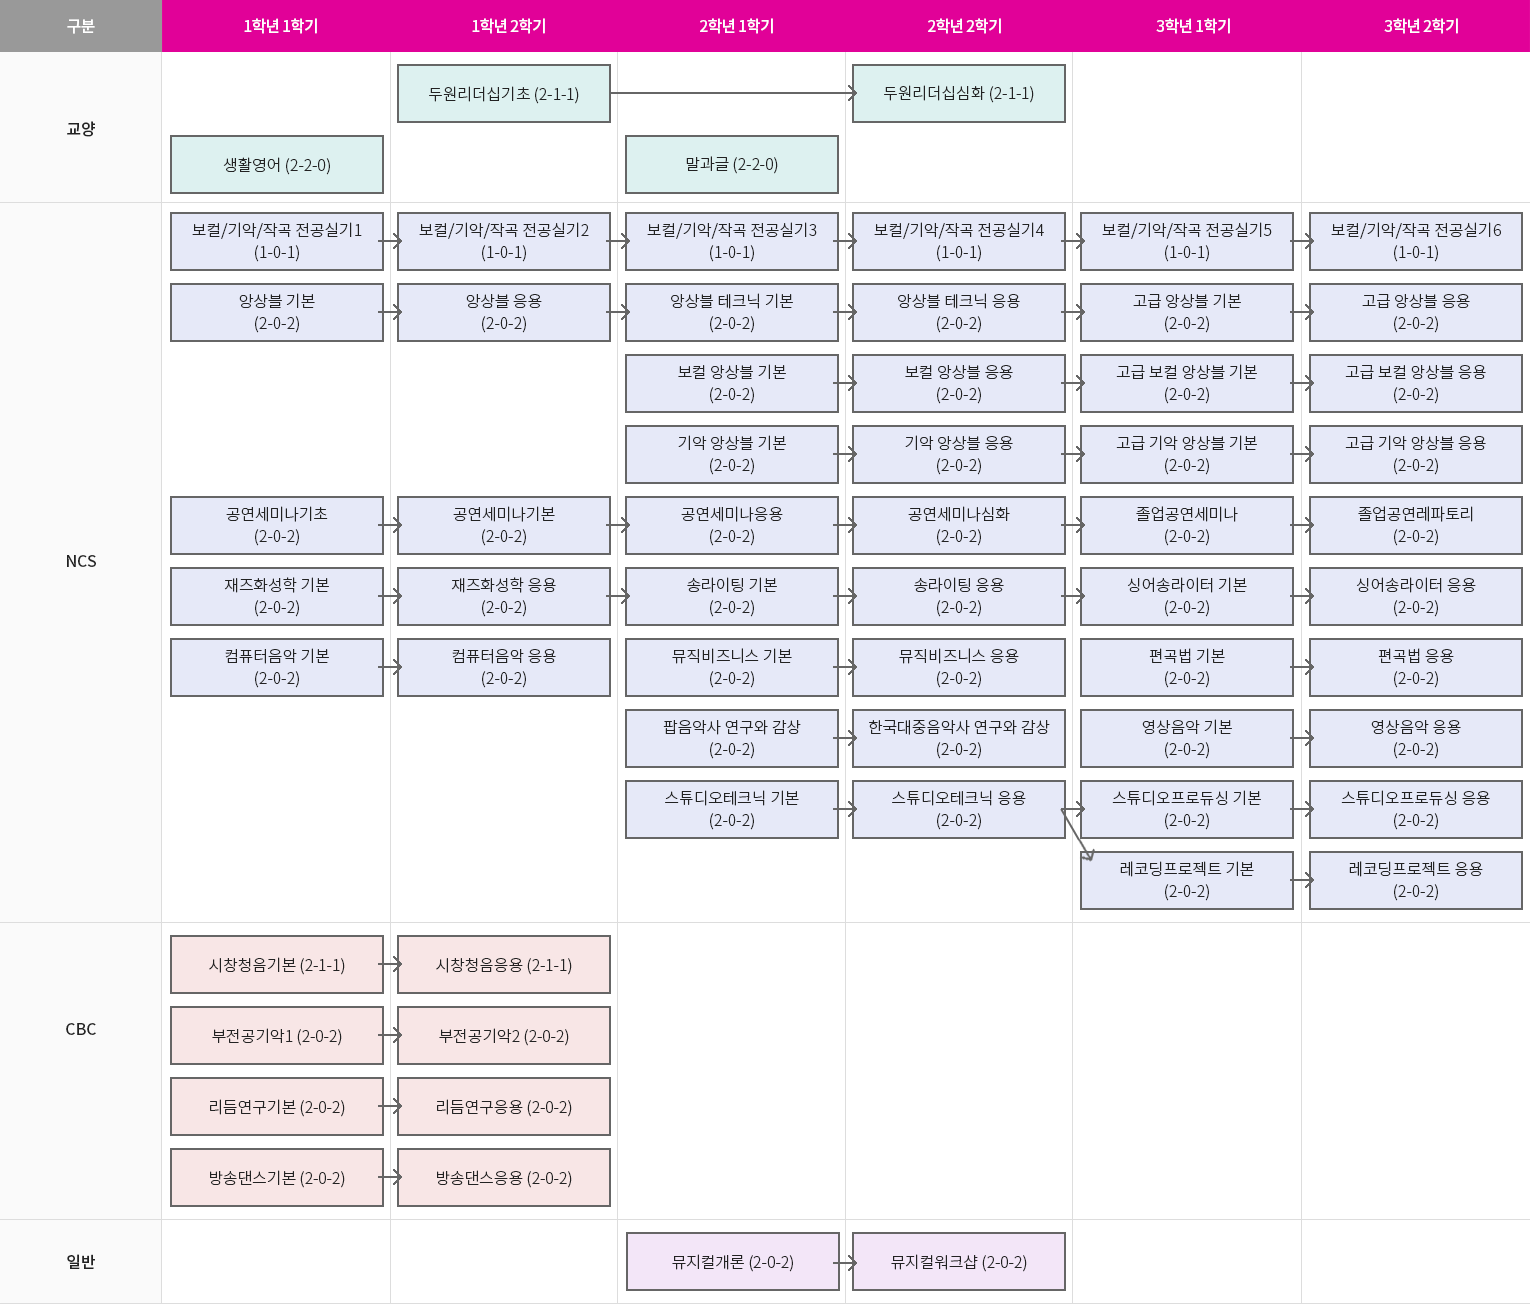Select the 1학년 2학기 column header
Viewport: 1530px width, 1305px height.
[x=509, y=26]
